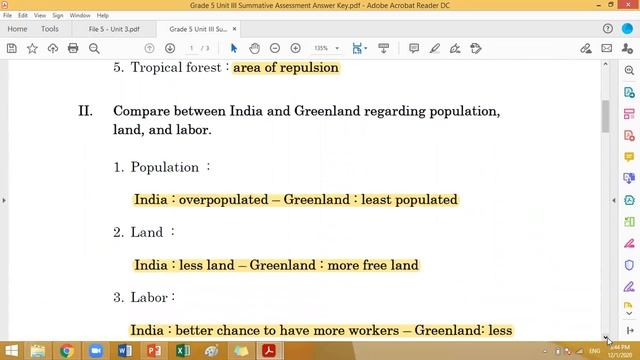
Task: Share with others person icon
Action: pos(627,49)
